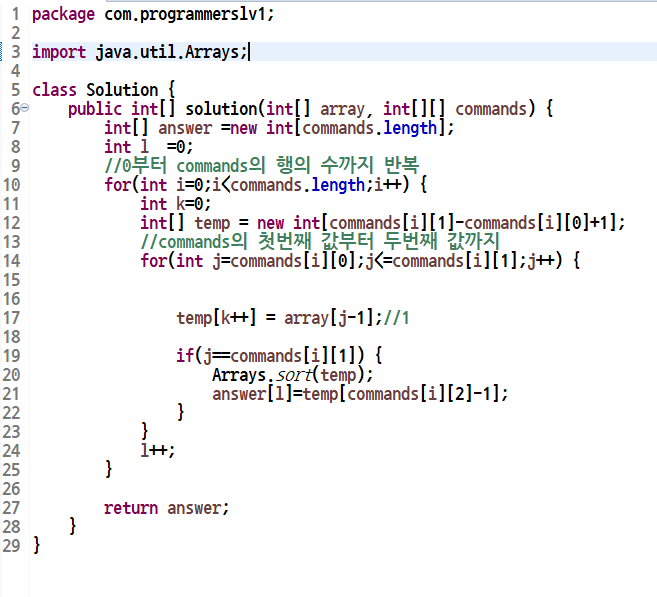Click line number 10 in the gutter
The height and width of the screenshot is (597, 657).
click(x=11, y=184)
